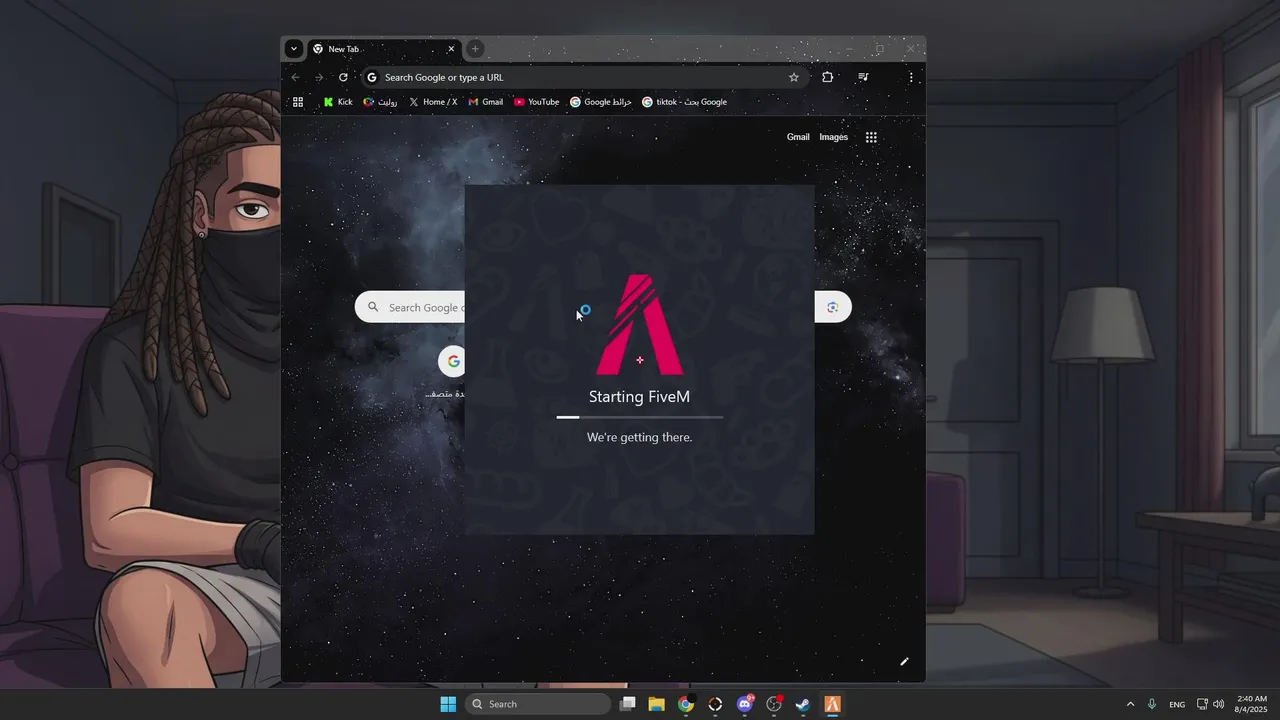Viewport: 1280px width, 720px height.
Task: Open Chrome extensions puzzle icon
Action: [x=827, y=77]
